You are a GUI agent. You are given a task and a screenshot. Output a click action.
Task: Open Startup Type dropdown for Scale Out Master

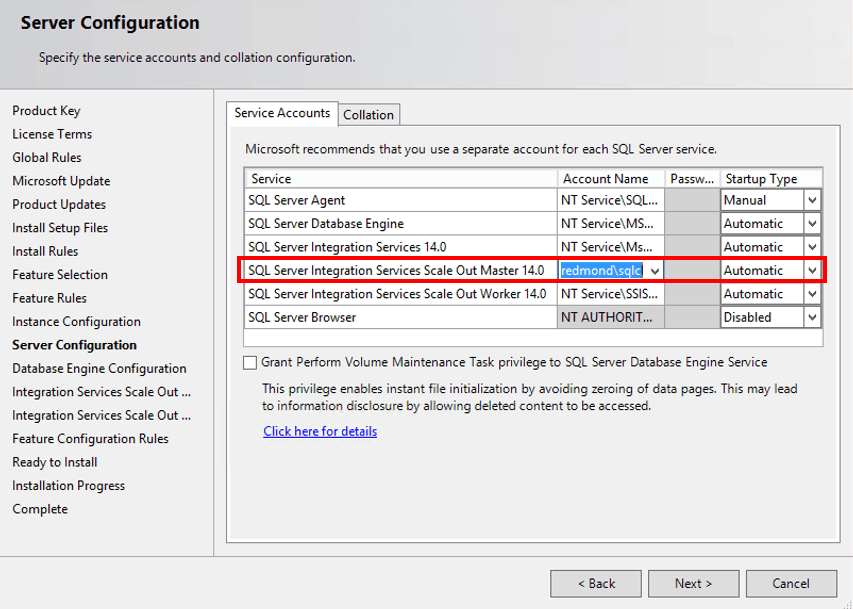pyautogui.click(x=812, y=270)
